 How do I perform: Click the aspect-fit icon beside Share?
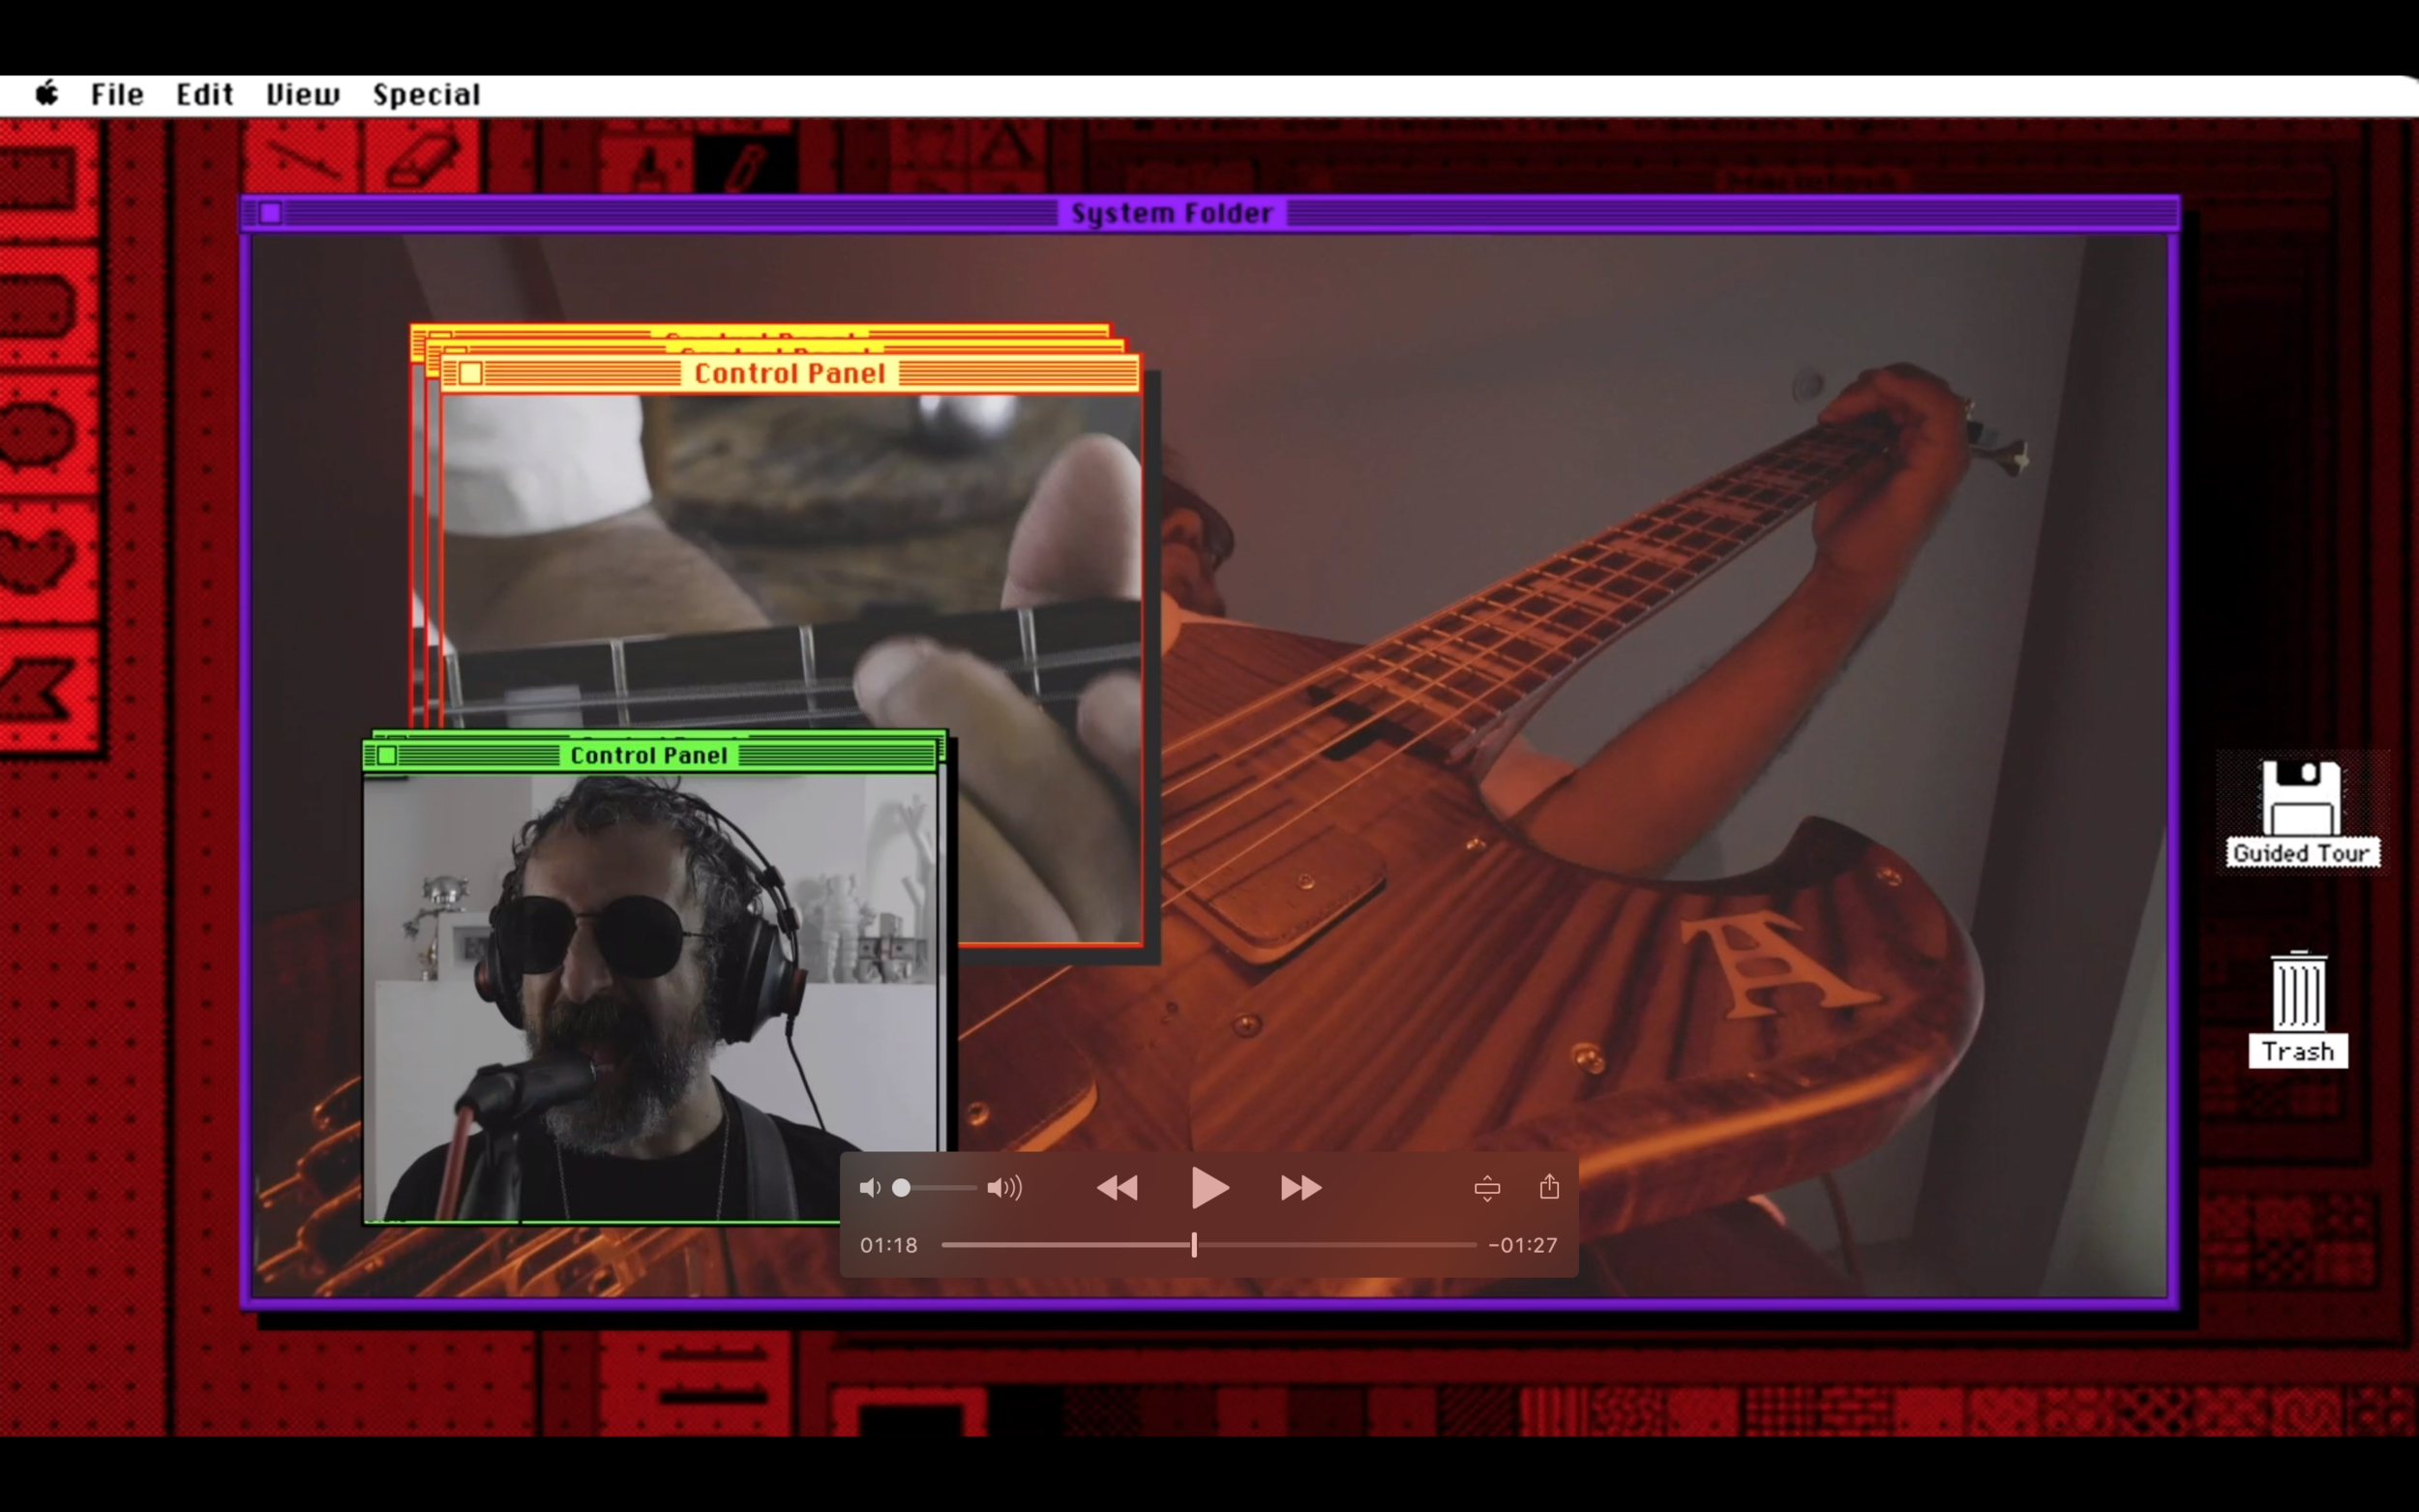[x=1487, y=1188]
